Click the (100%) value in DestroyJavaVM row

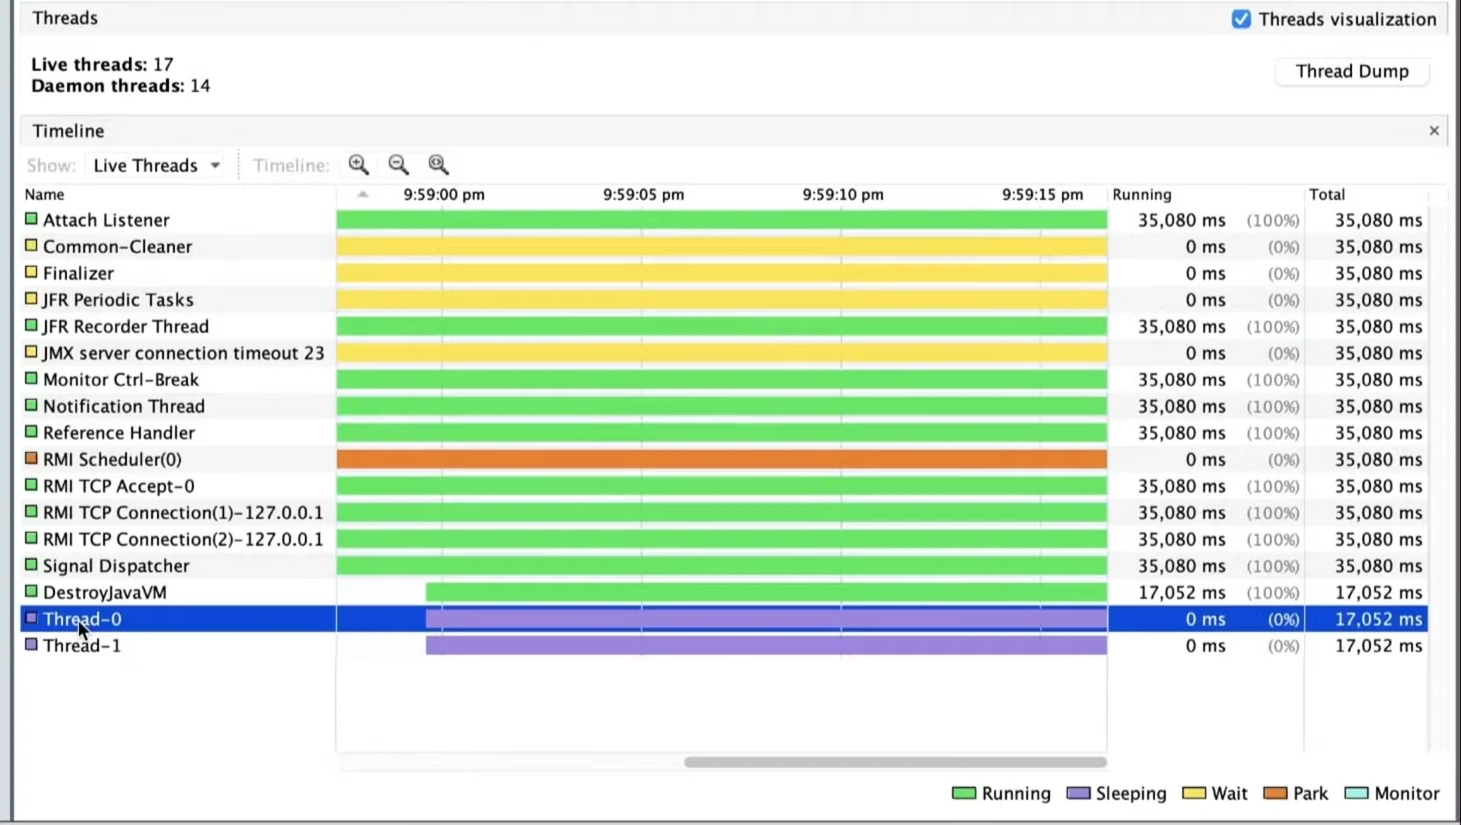tap(1273, 593)
